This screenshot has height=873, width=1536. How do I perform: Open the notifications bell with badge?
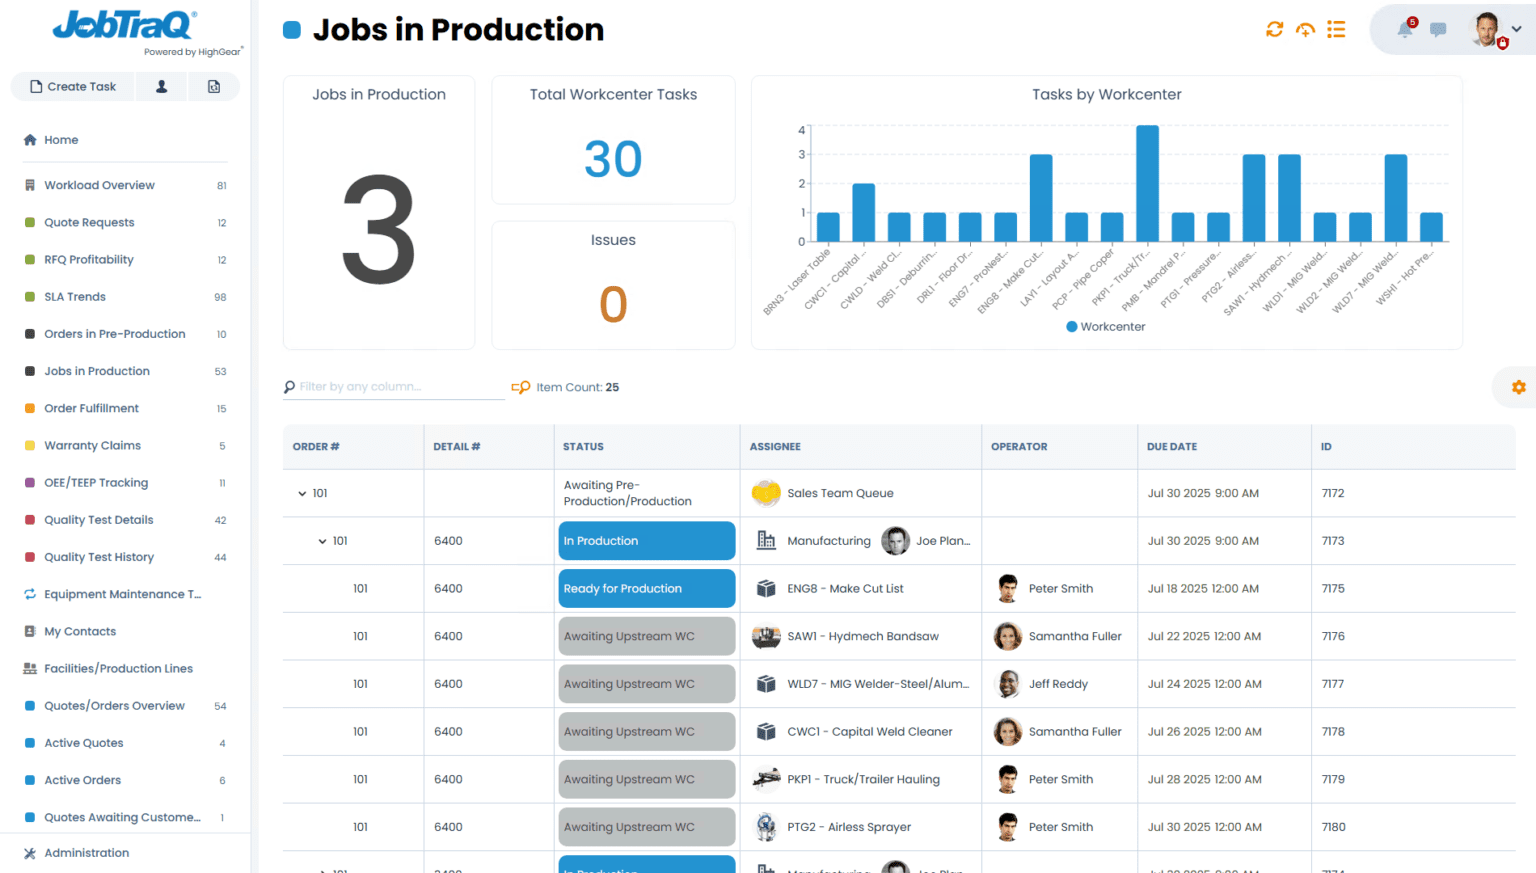click(x=1405, y=30)
